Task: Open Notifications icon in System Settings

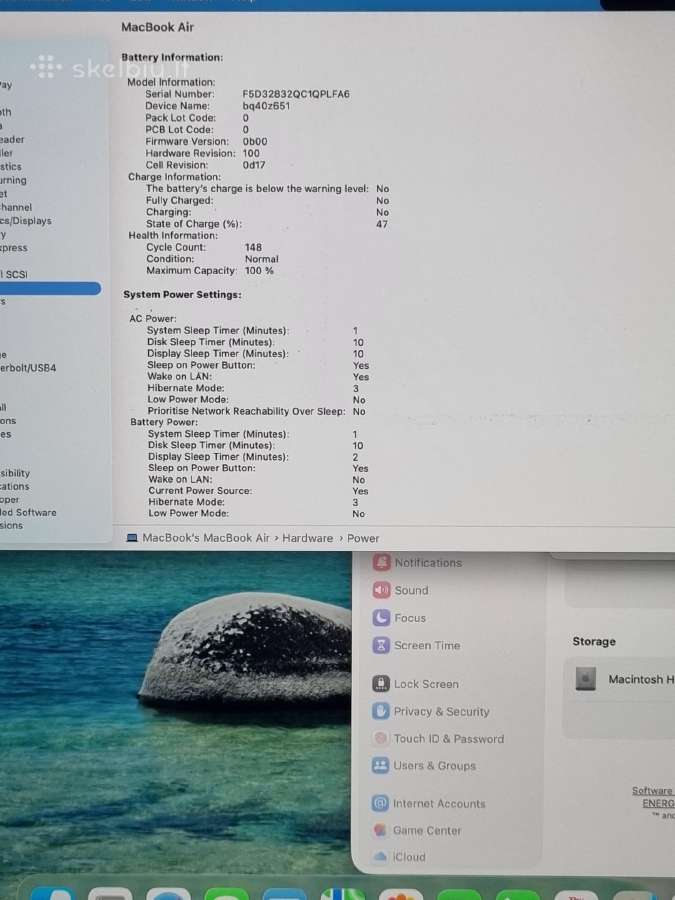Action: point(382,562)
